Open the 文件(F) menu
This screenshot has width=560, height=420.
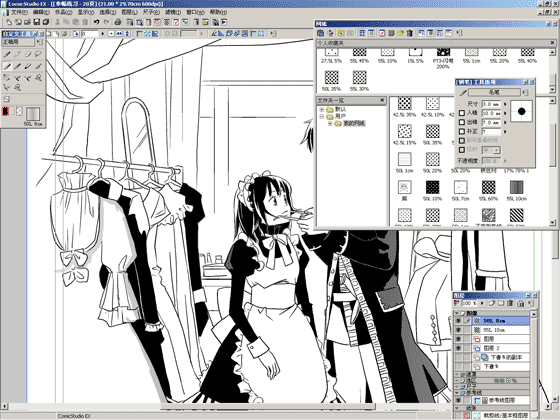pos(19,12)
